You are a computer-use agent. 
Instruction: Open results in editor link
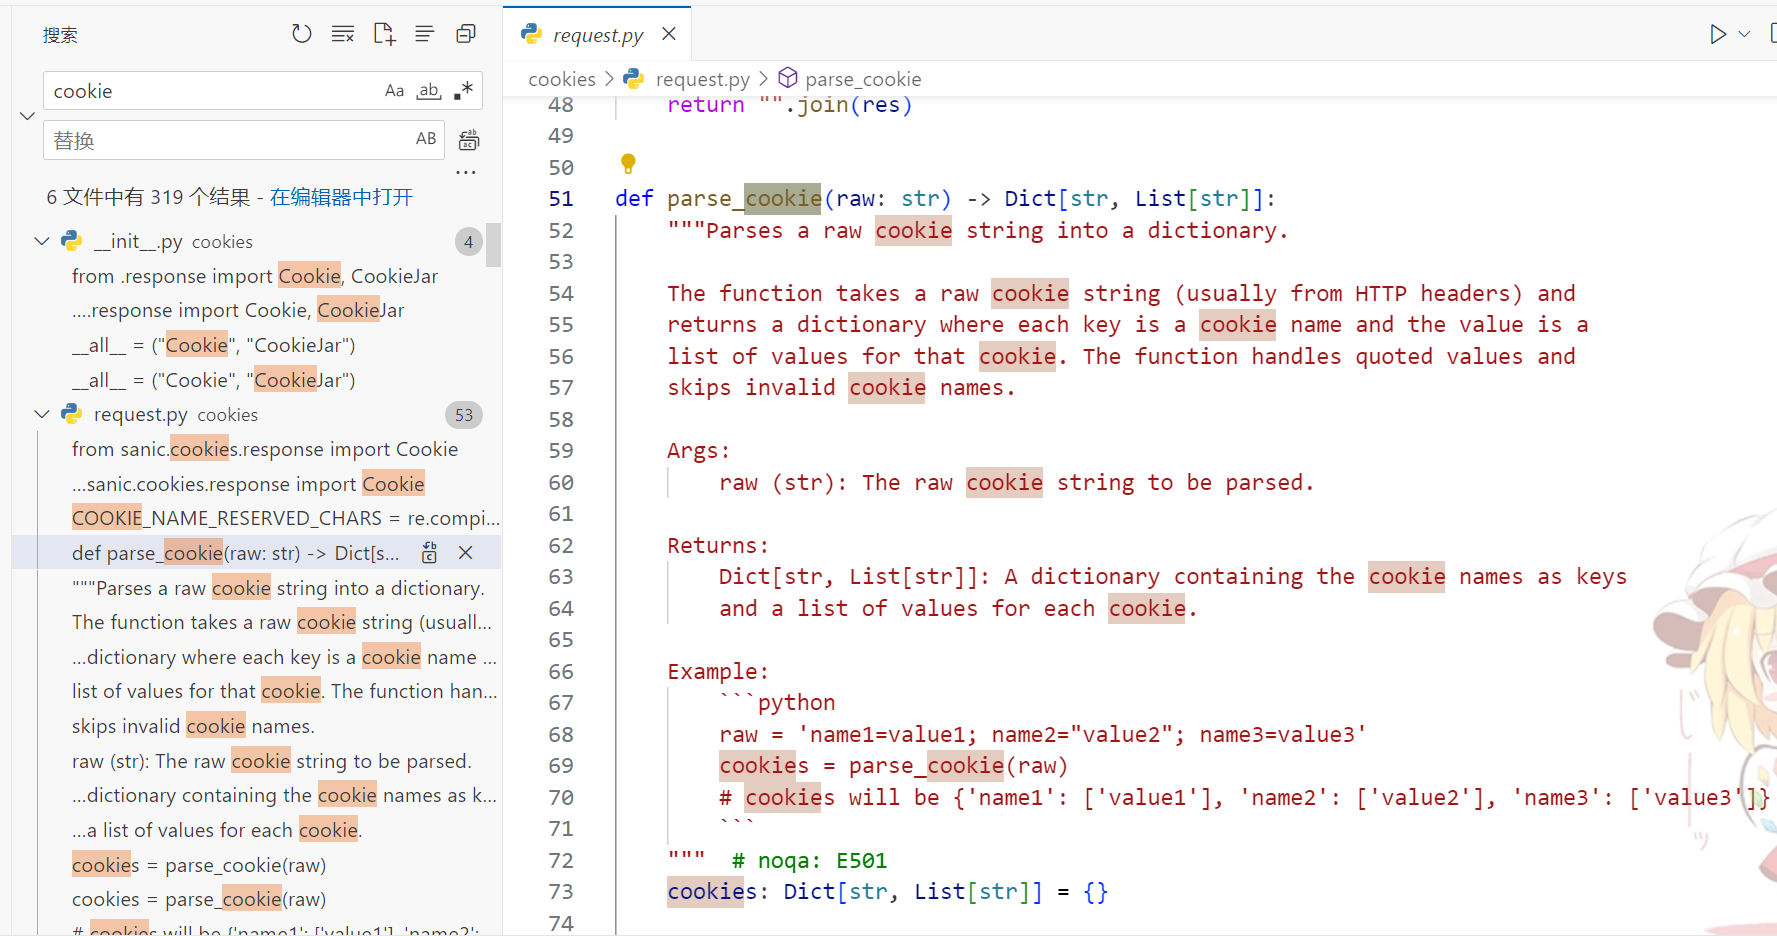click(341, 197)
